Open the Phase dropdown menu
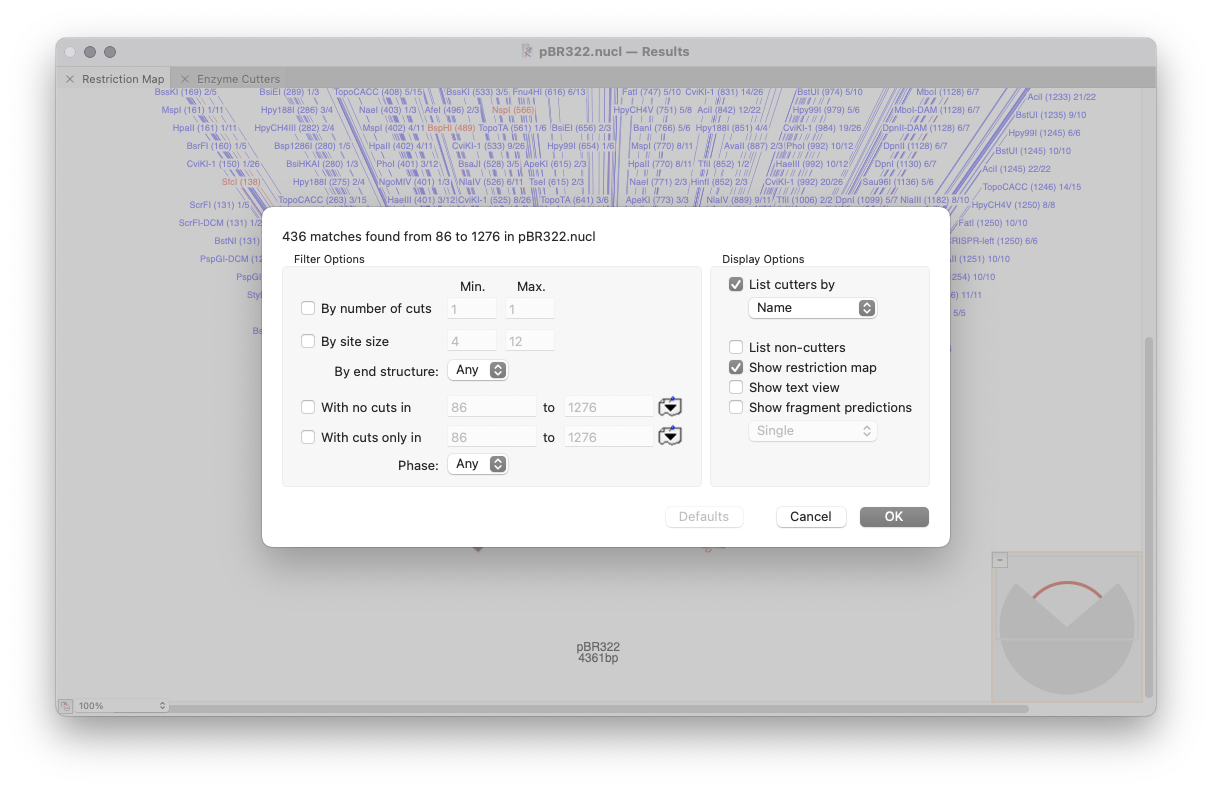The width and height of the screenshot is (1212, 790). (478, 465)
